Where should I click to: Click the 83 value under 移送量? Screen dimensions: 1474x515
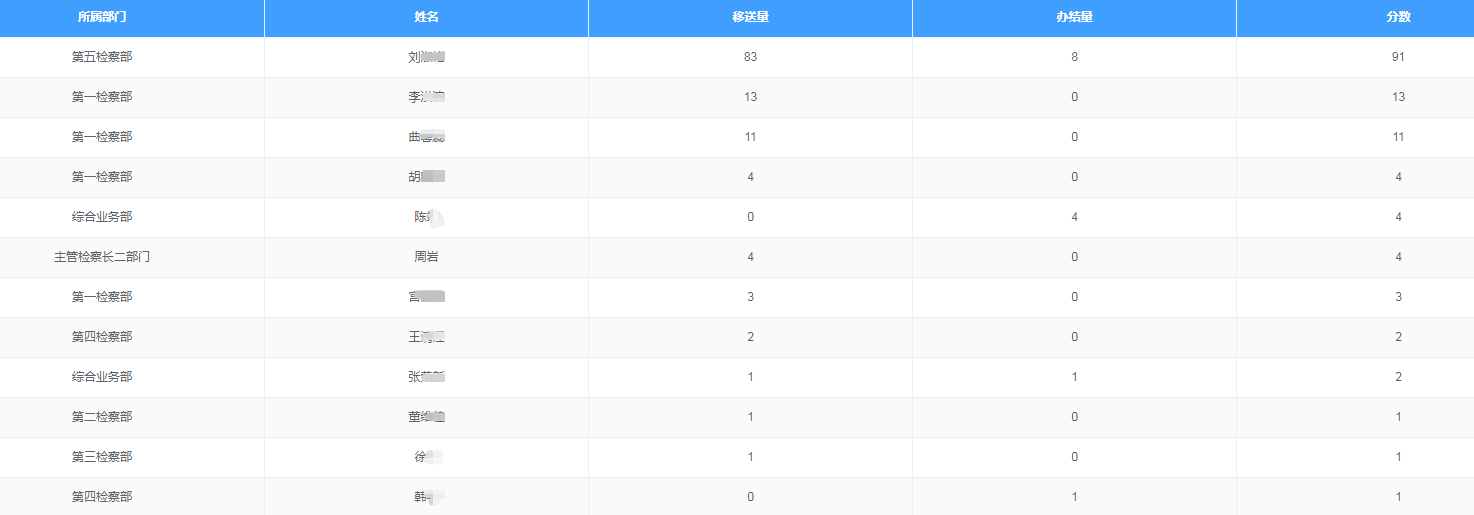point(750,57)
